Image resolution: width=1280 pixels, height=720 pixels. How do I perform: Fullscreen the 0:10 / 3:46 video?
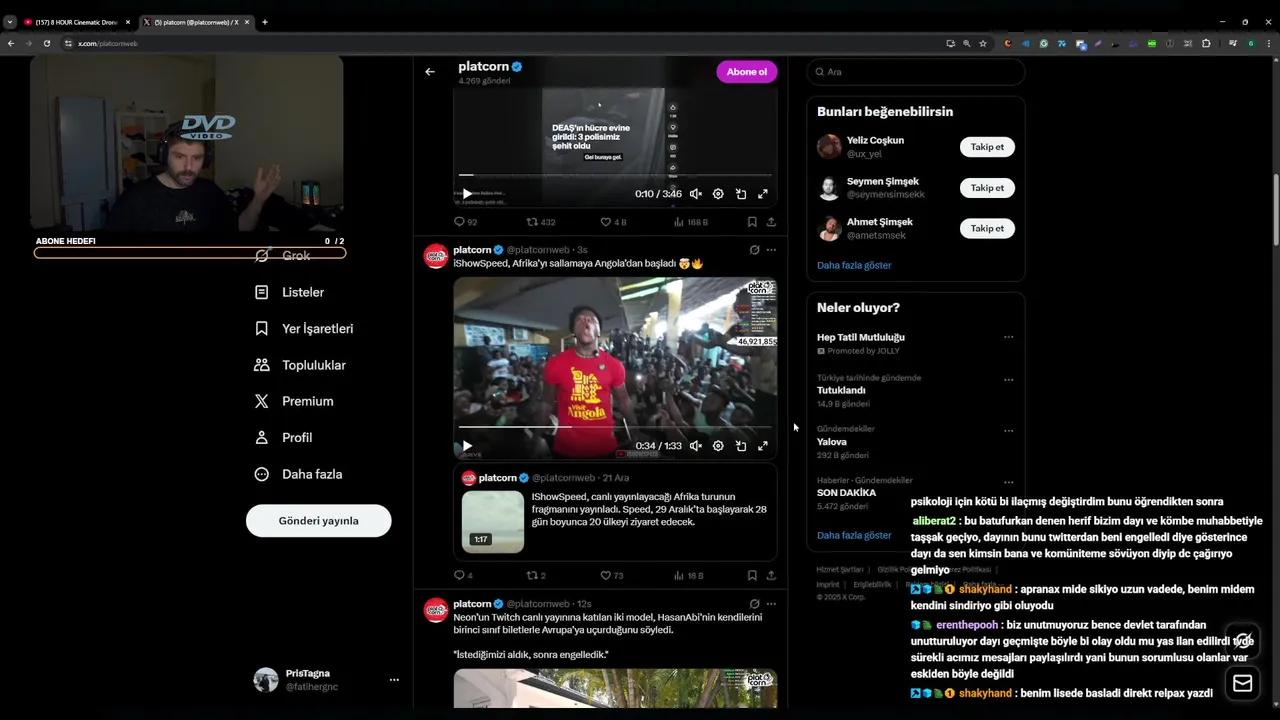(x=763, y=194)
